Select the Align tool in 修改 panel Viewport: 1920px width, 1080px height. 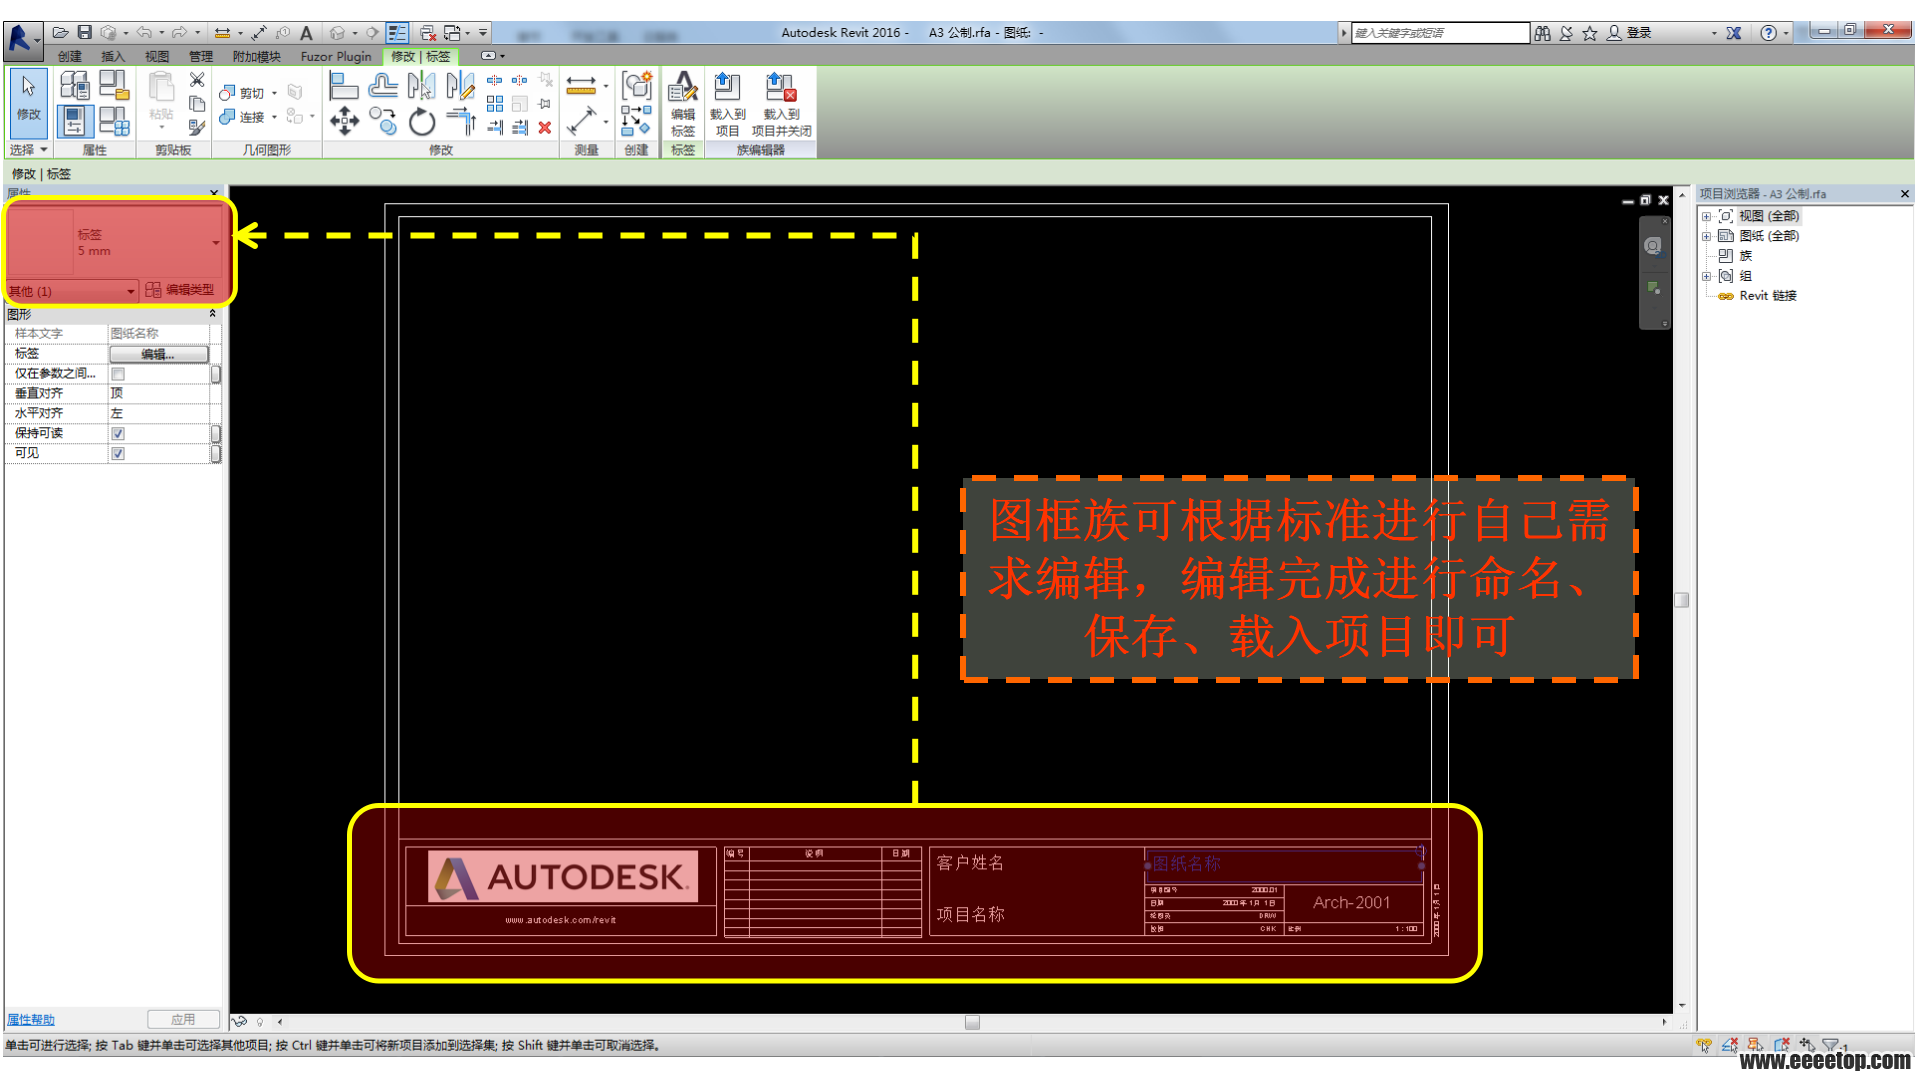pos(343,86)
